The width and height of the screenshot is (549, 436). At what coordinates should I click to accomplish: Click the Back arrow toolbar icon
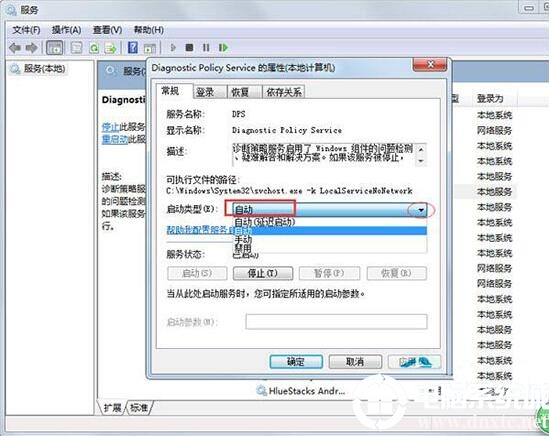coord(15,47)
